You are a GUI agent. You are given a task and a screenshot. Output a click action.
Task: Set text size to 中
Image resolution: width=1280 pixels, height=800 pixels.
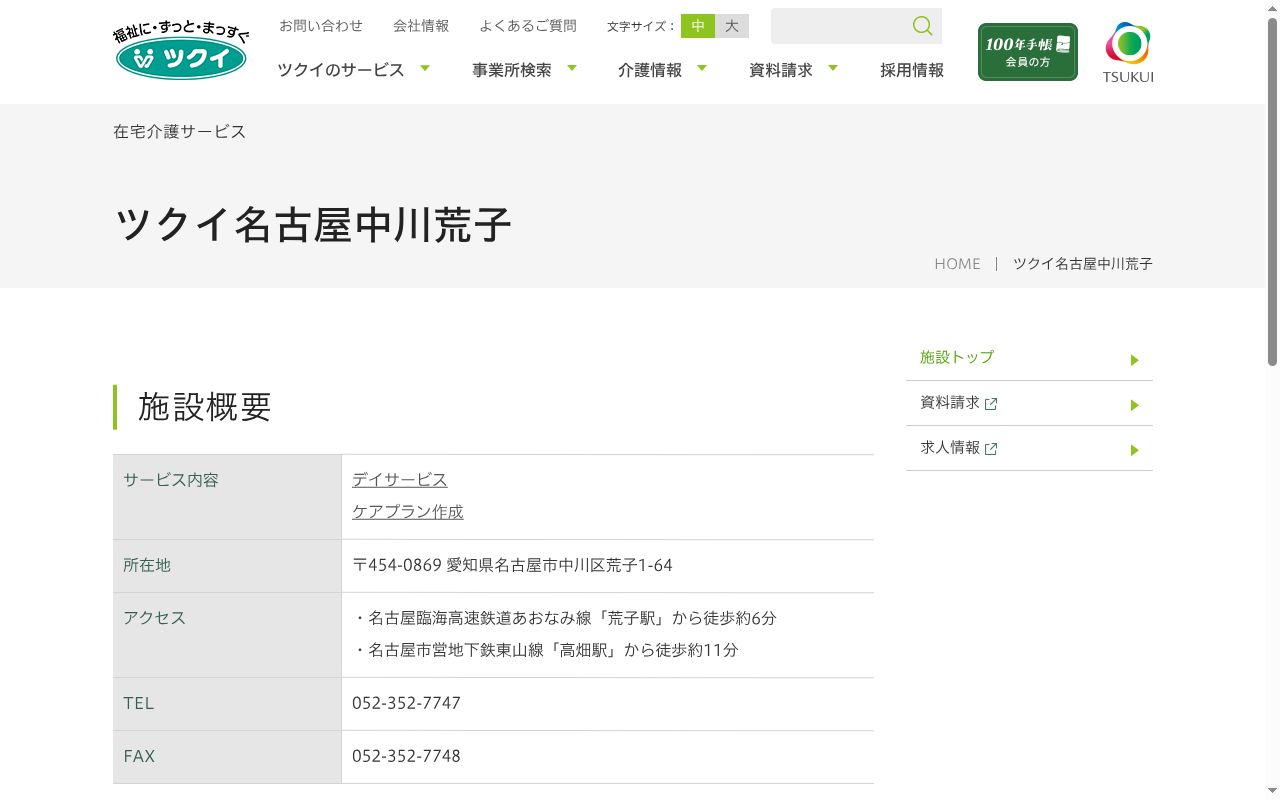click(698, 26)
